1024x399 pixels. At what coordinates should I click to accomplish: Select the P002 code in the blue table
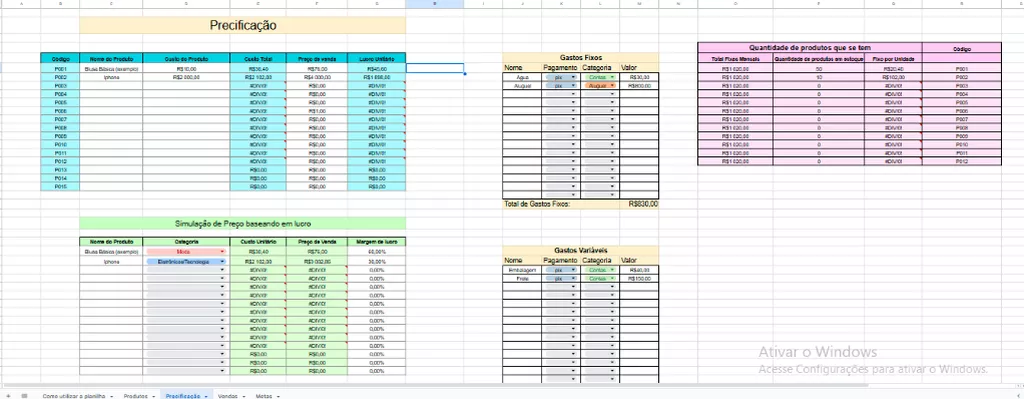(x=60, y=77)
